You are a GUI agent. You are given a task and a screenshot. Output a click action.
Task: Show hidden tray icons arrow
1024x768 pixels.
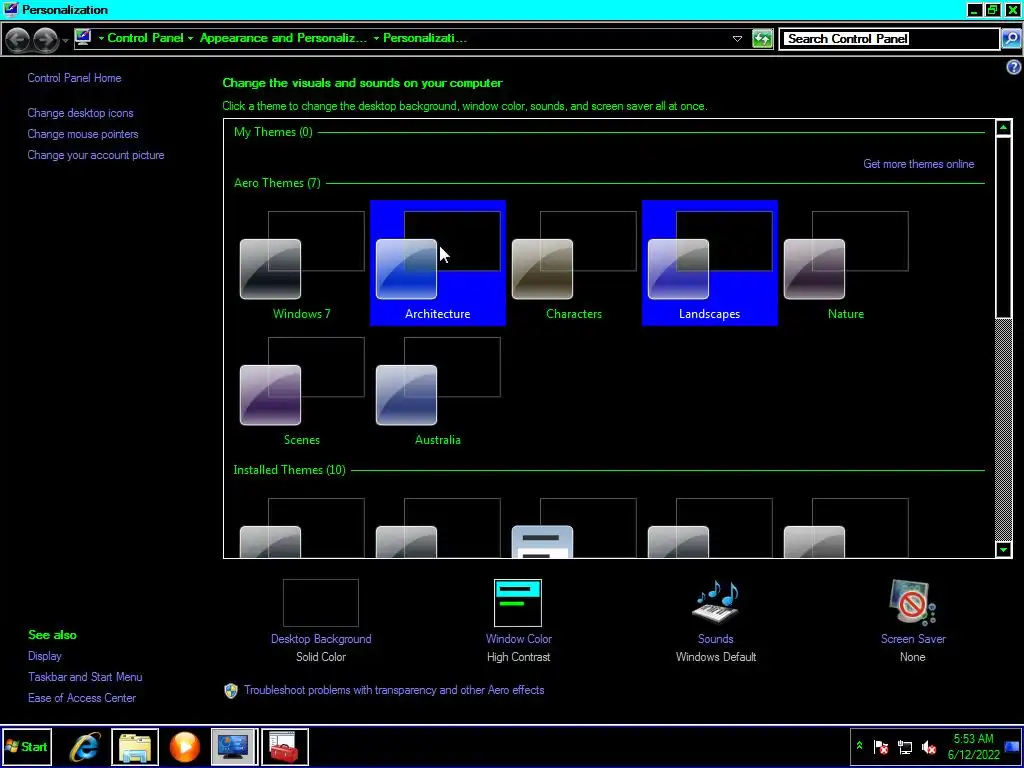click(859, 746)
